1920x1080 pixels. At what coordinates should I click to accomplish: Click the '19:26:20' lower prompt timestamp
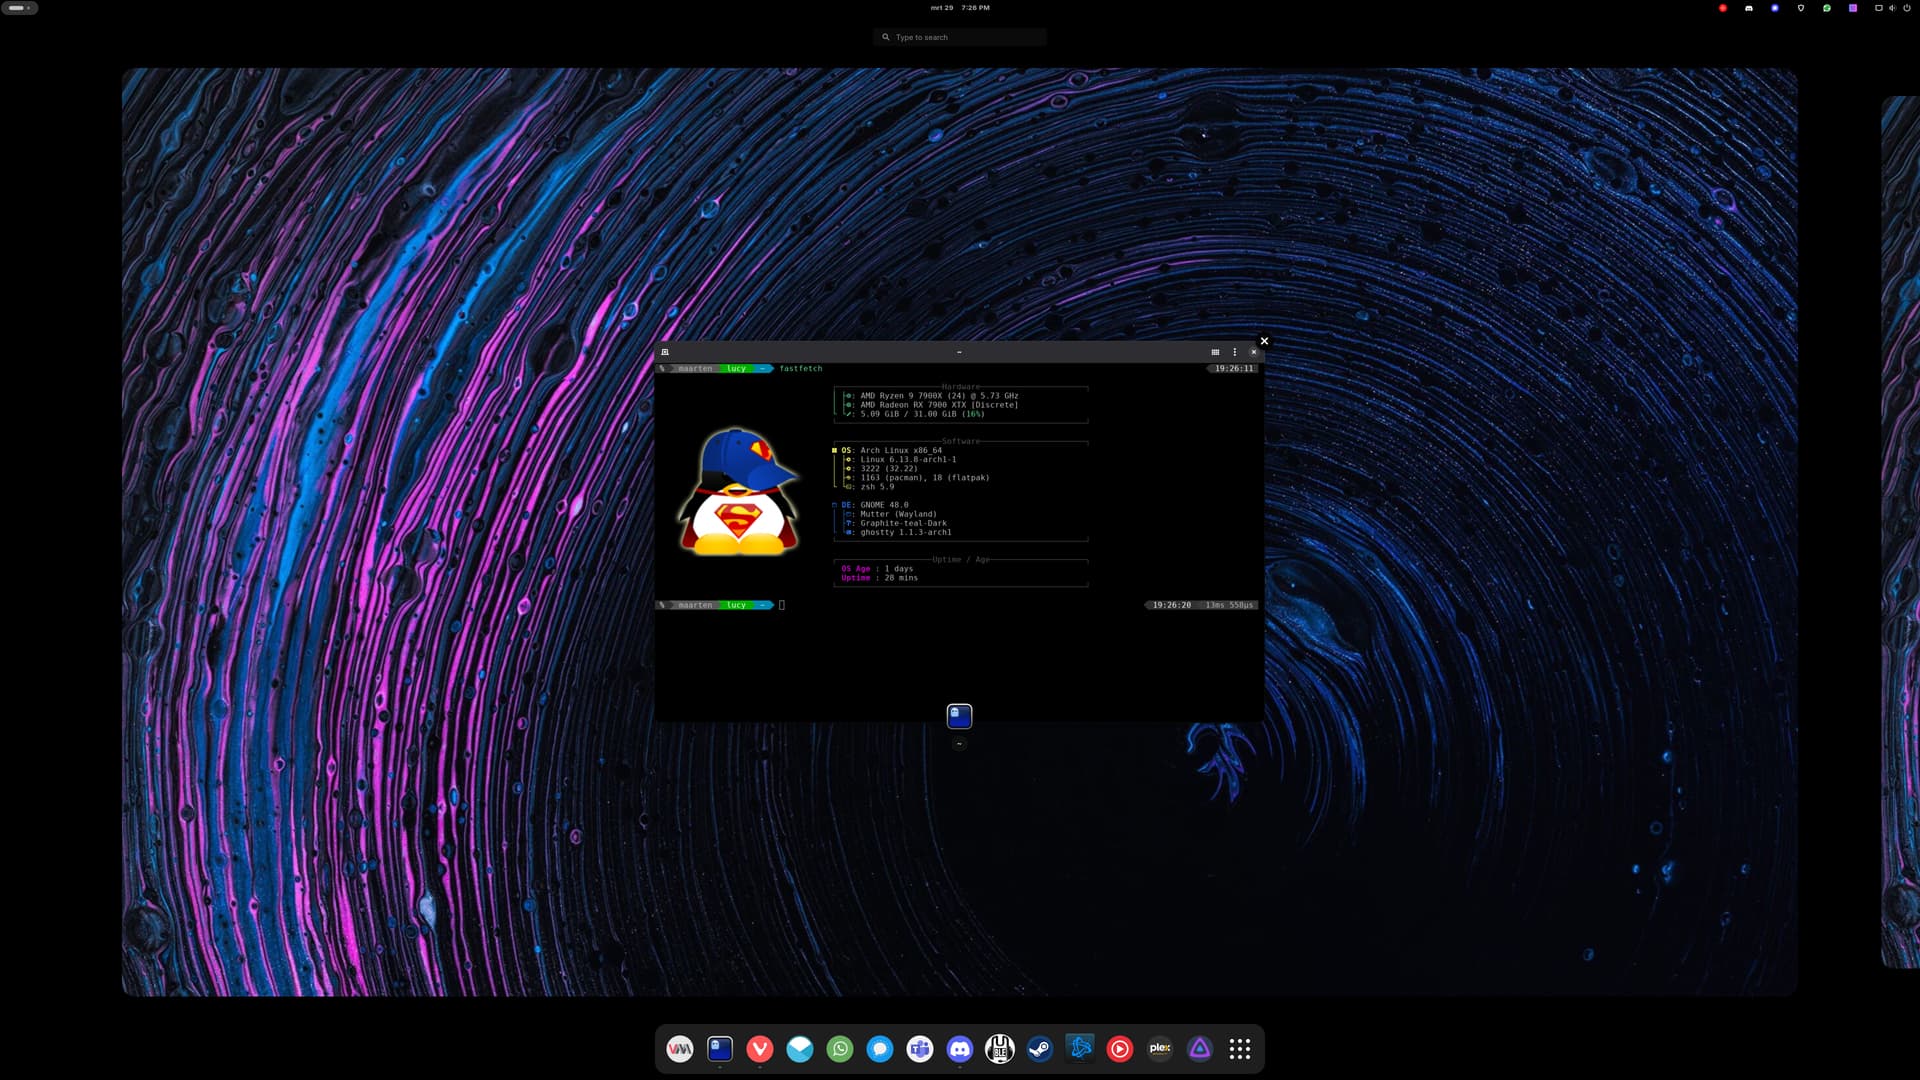tap(1172, 605)
